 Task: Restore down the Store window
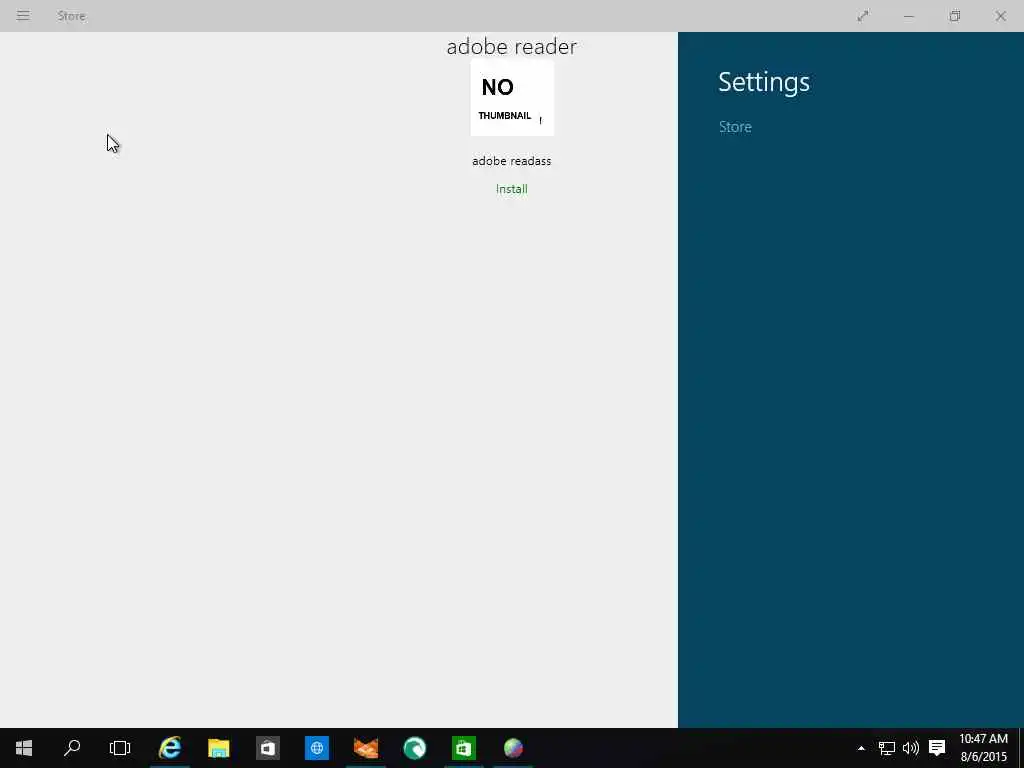pos(955,16)
